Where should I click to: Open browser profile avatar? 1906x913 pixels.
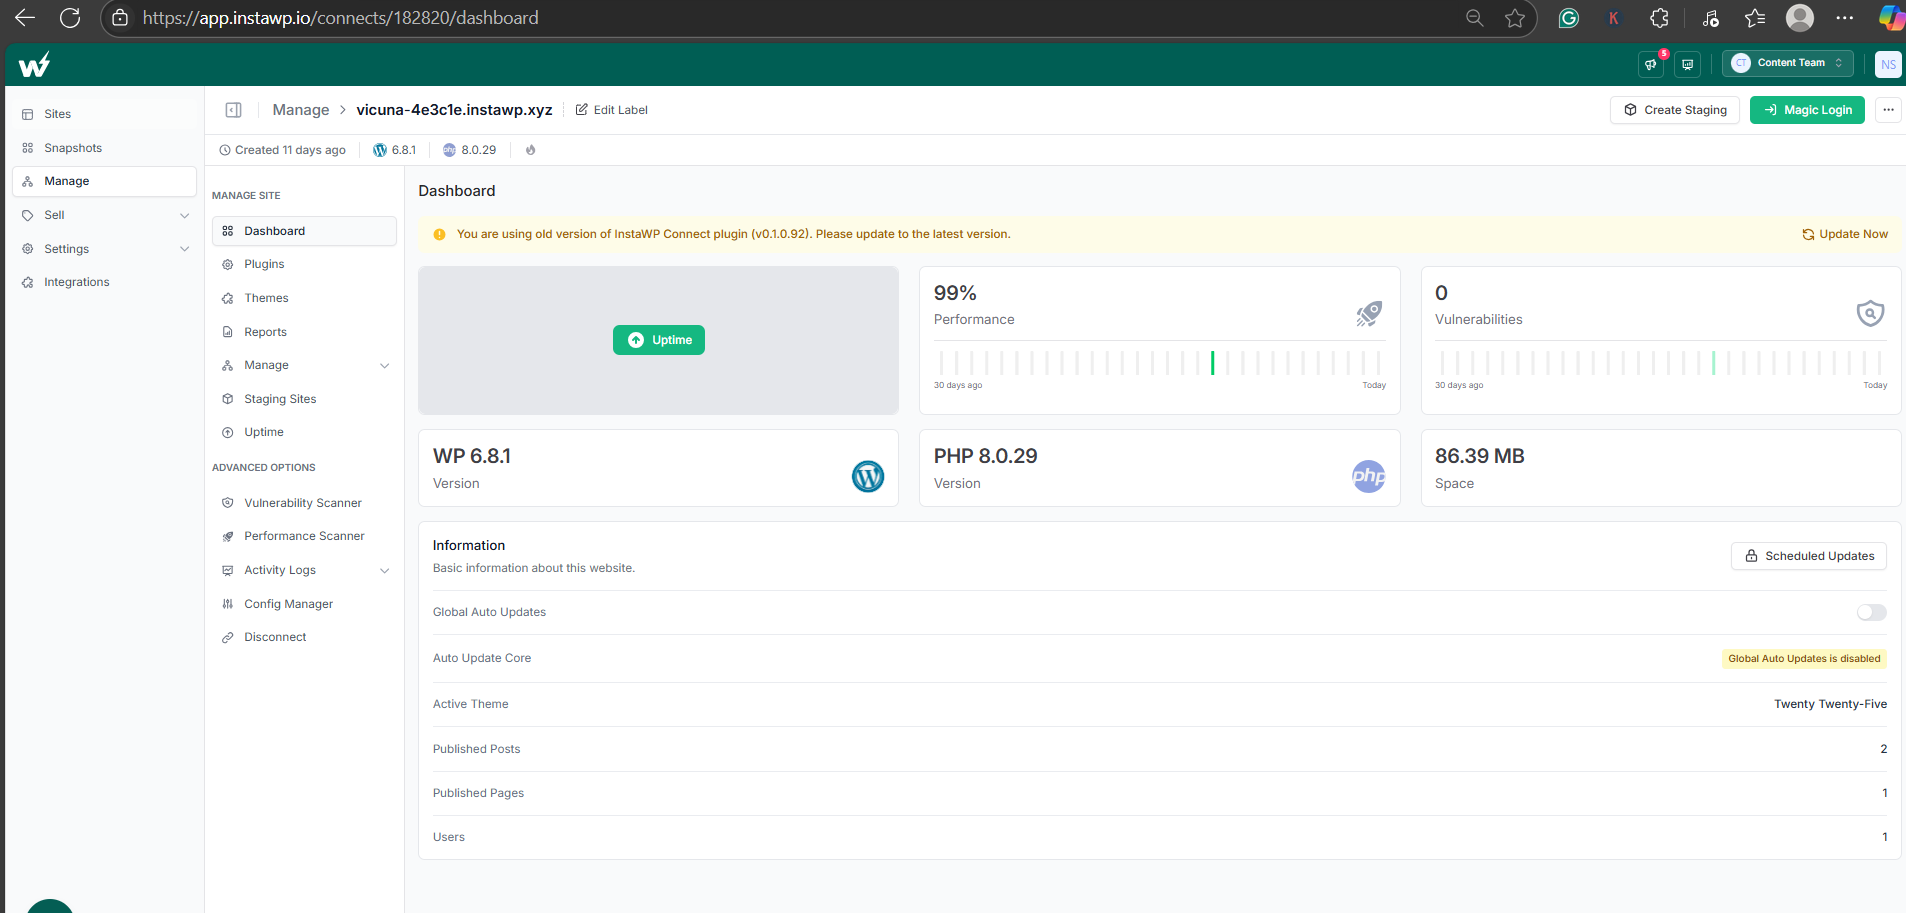1800,18
